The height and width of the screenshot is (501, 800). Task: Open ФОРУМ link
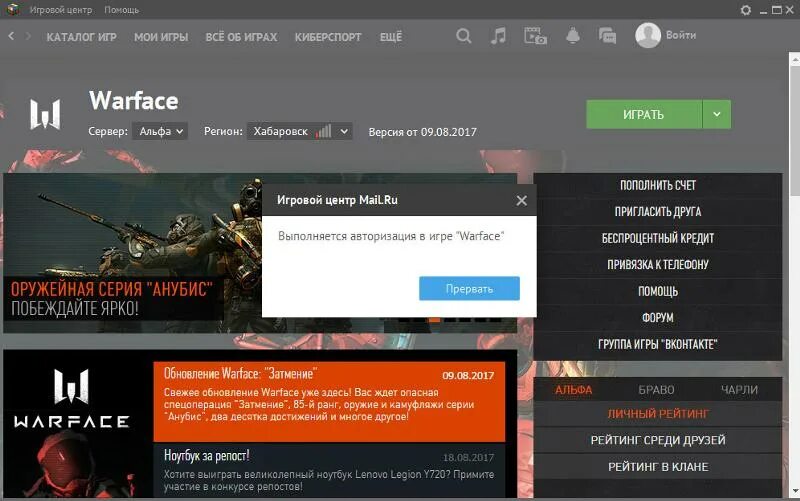pos(658,318)
